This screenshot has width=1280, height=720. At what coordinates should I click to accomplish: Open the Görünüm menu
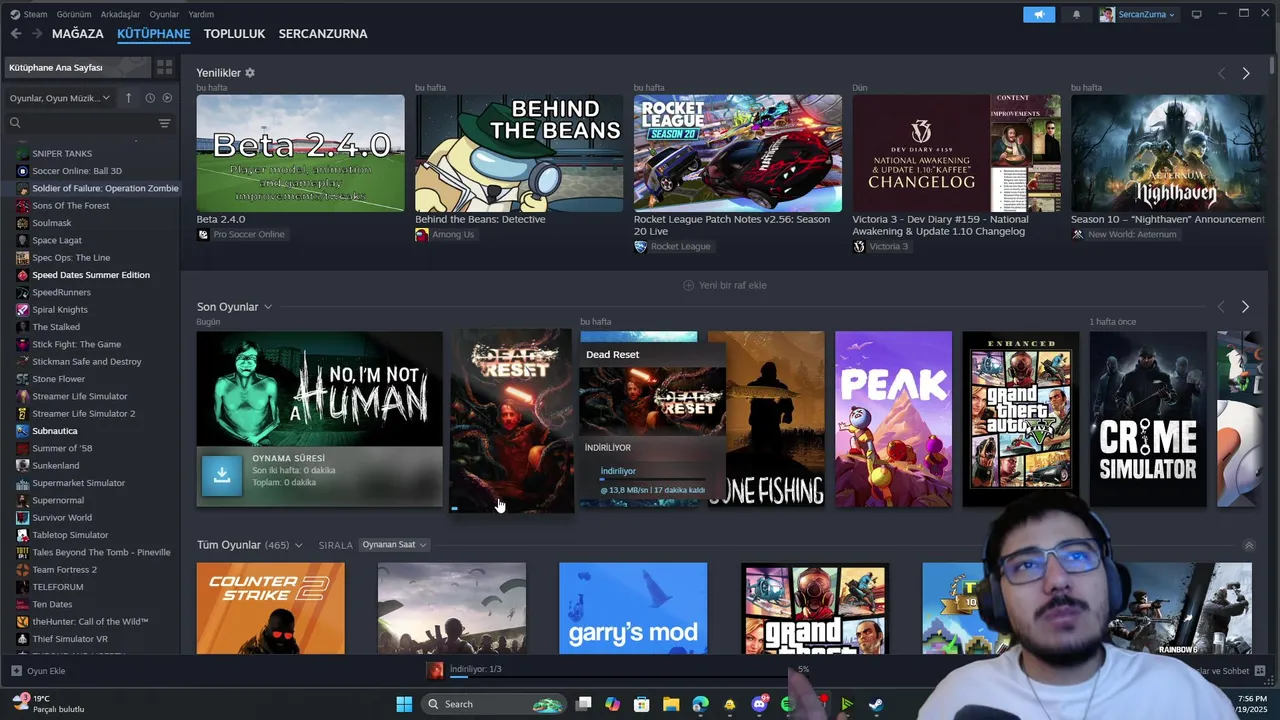click(74, 14)
